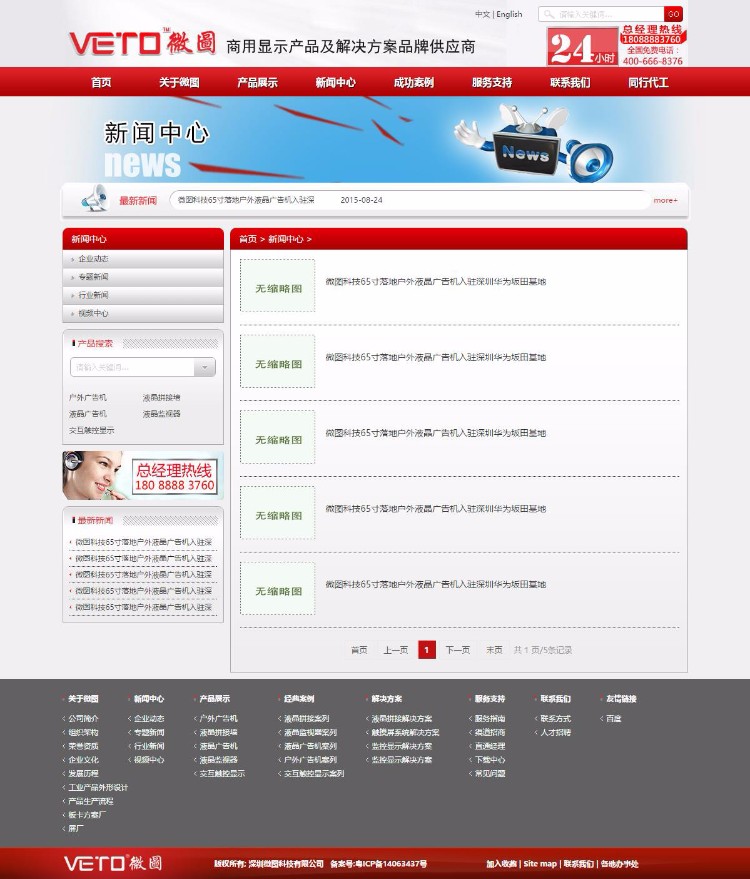Go to 末页 in the pagination
The width and height of the screenshot is (750, 879).
[494, 650]
